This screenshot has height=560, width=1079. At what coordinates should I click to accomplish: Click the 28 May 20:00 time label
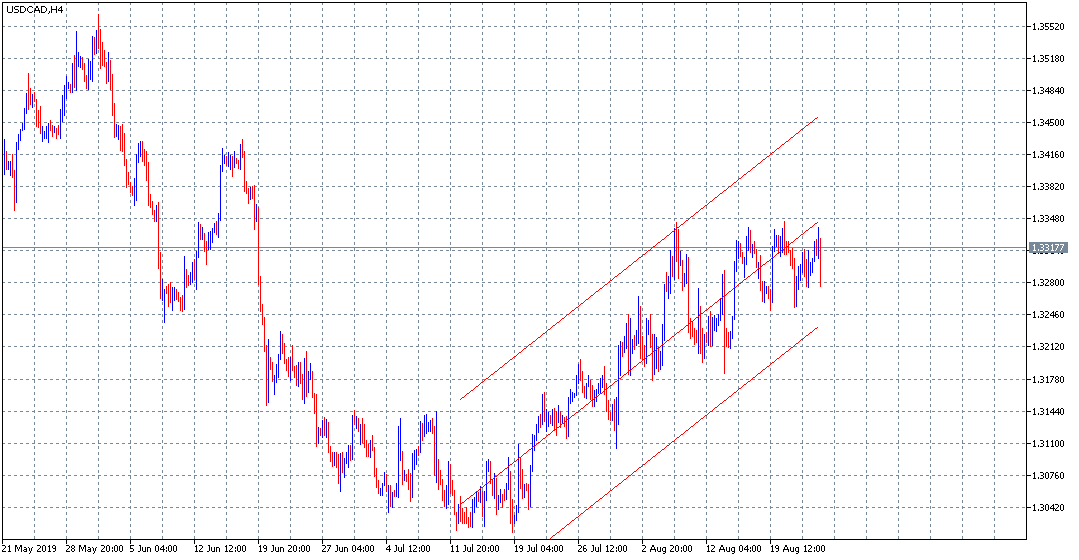pos(94,548)
